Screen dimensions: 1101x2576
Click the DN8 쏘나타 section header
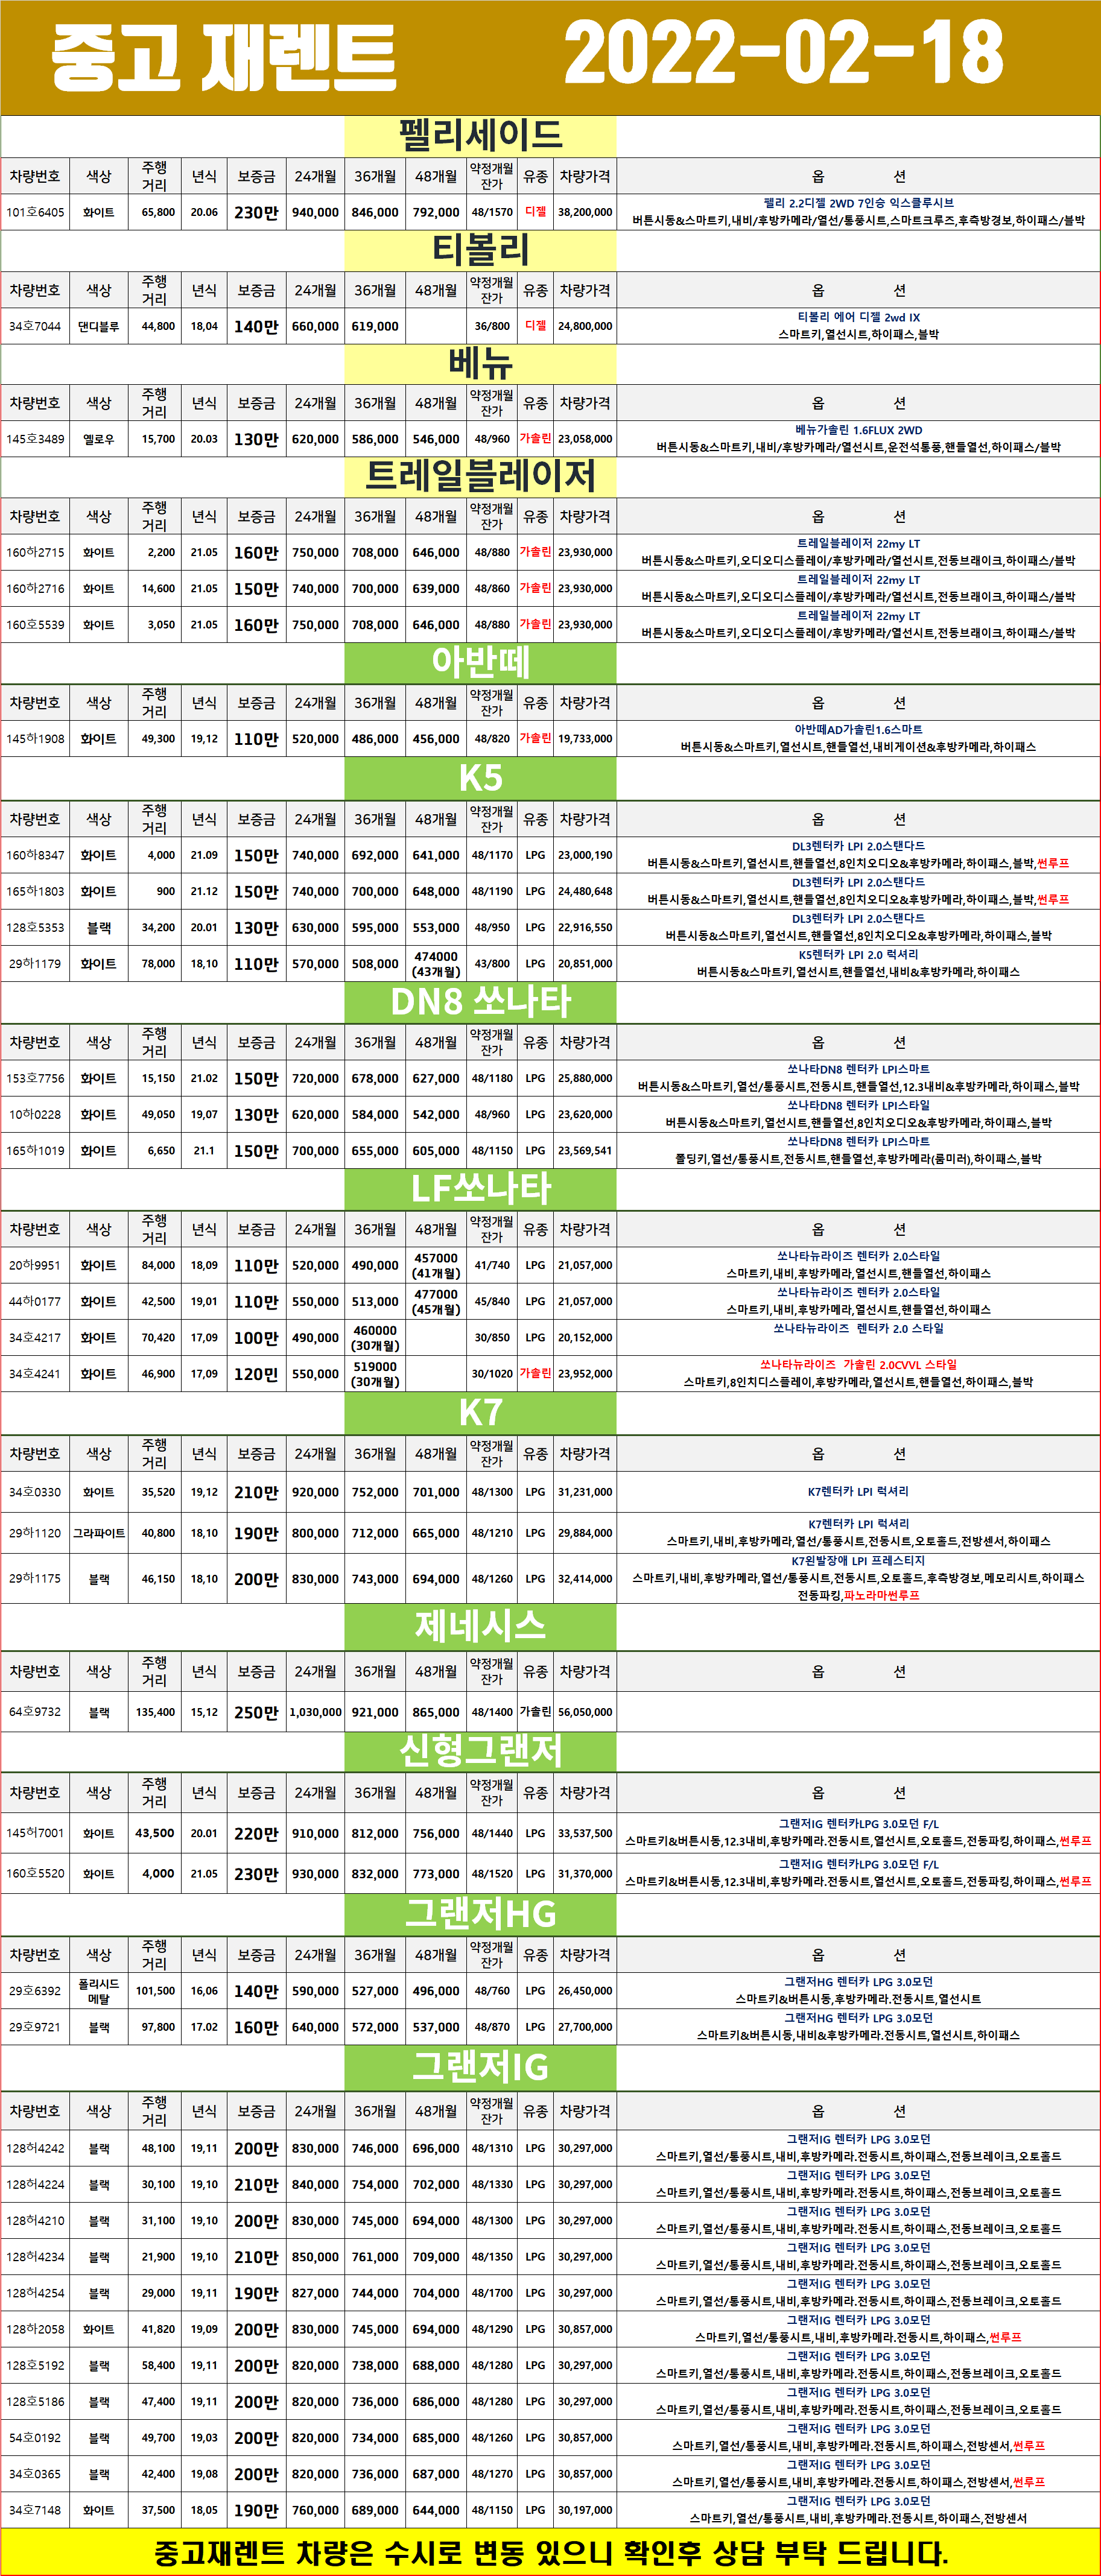pos(480,1001)
